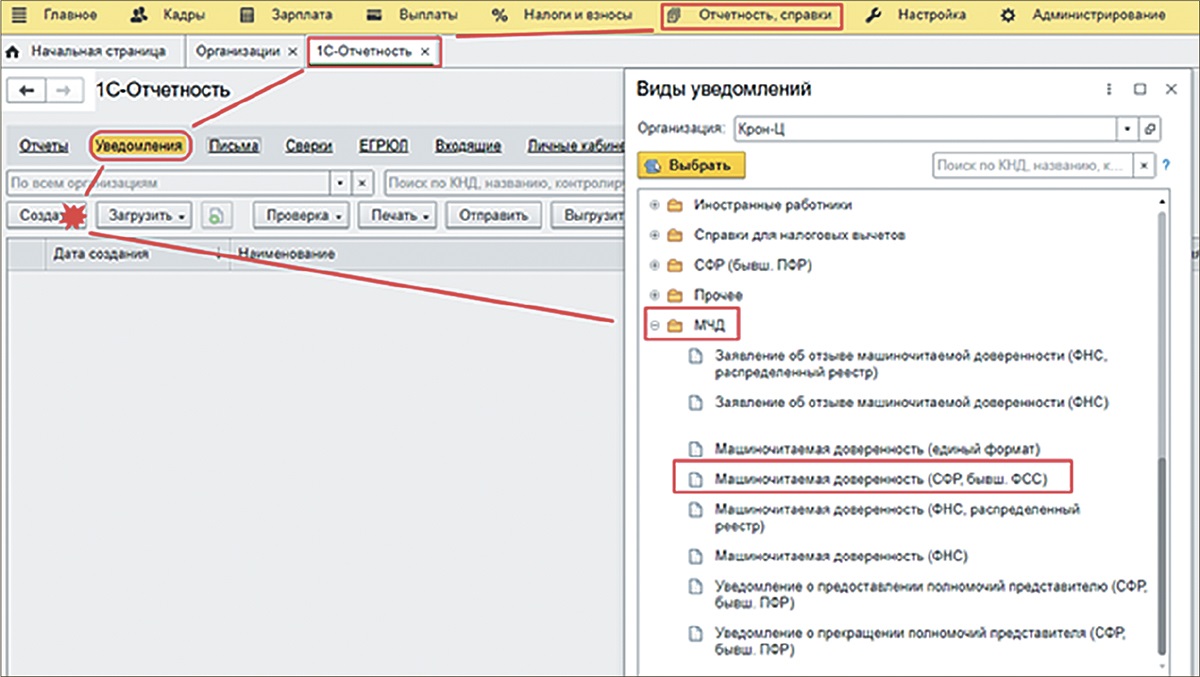
Task: Clear the organization filter with the x icon
Action: tap(363, 184)
